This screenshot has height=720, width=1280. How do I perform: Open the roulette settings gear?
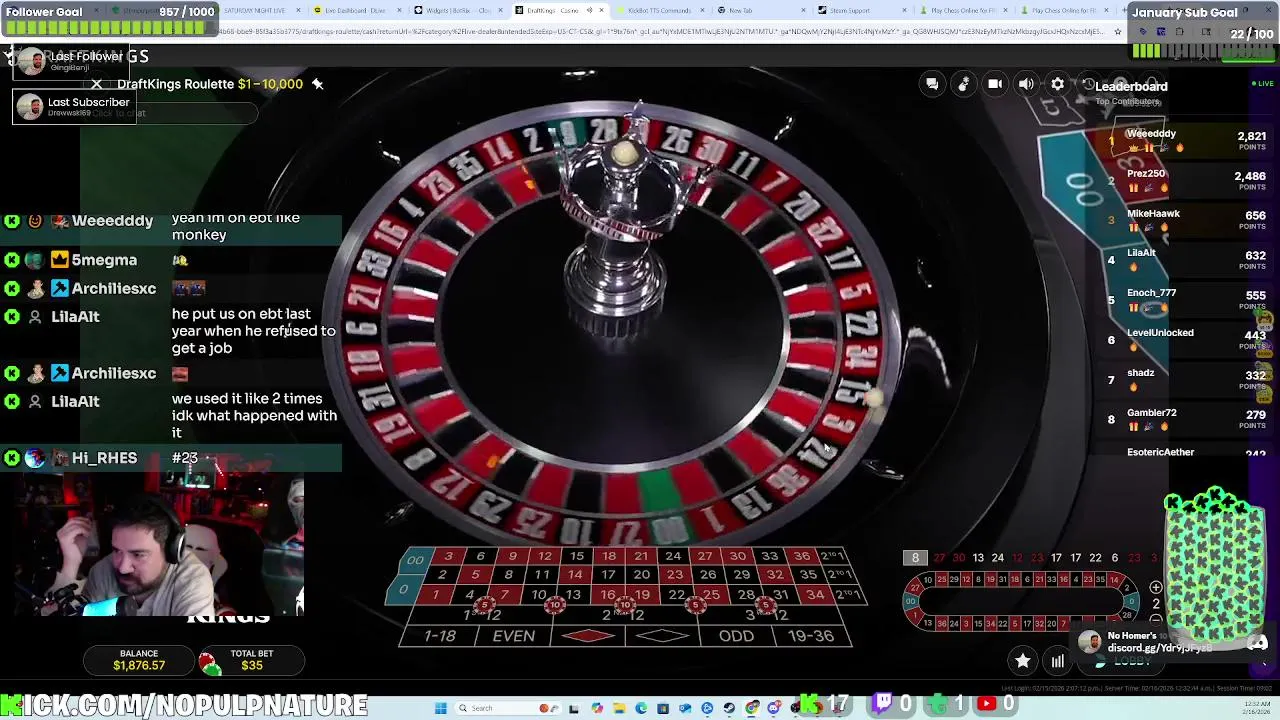[x=1057, y=84]
